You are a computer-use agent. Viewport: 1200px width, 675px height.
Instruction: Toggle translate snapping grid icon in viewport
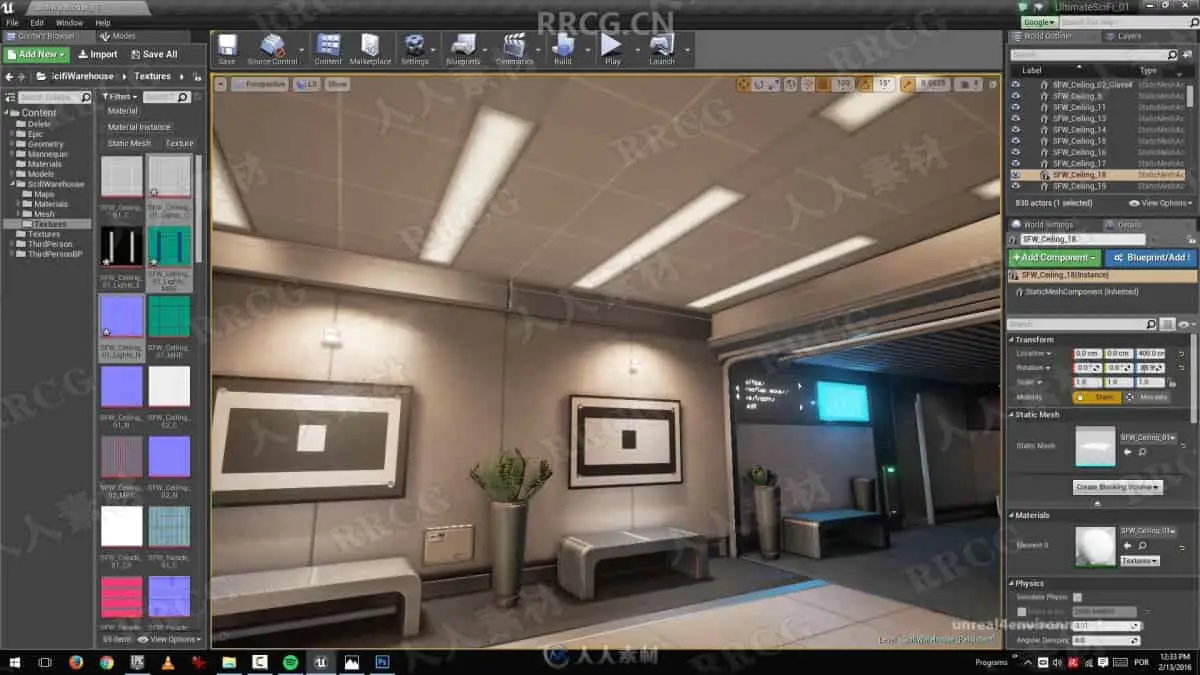(821, 84)
